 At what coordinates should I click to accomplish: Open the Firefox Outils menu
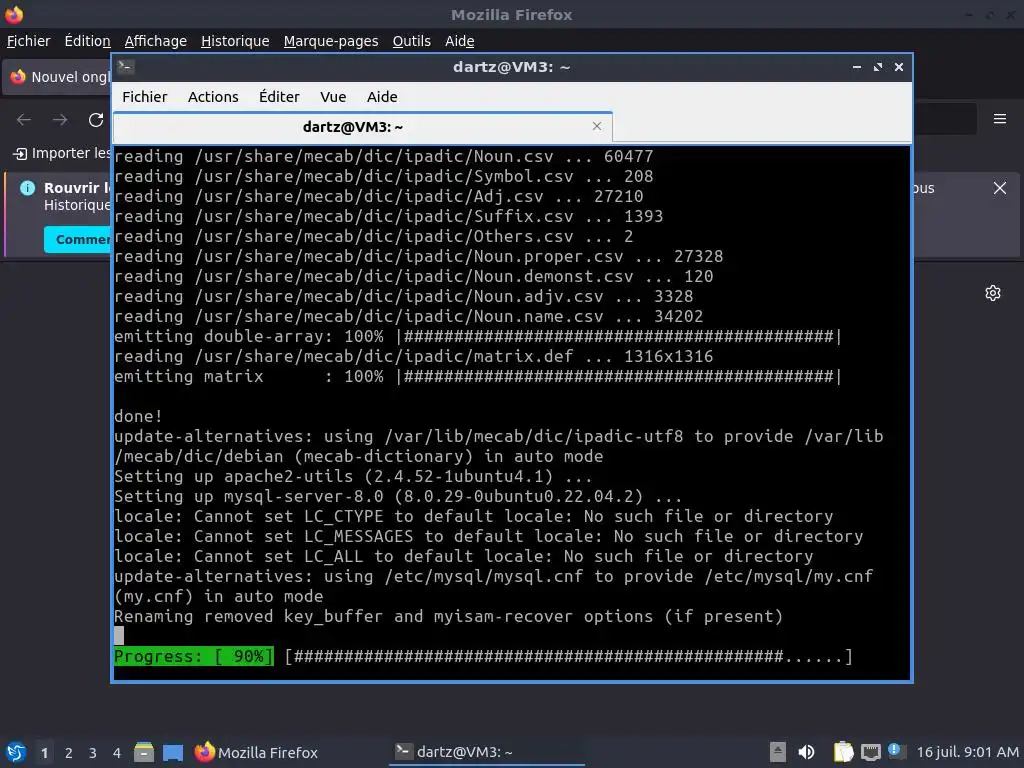[x=411, y=41]
